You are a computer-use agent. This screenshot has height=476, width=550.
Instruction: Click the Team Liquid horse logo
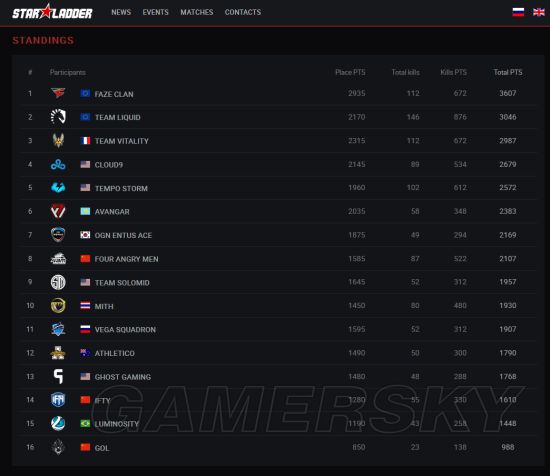[58, 117]
